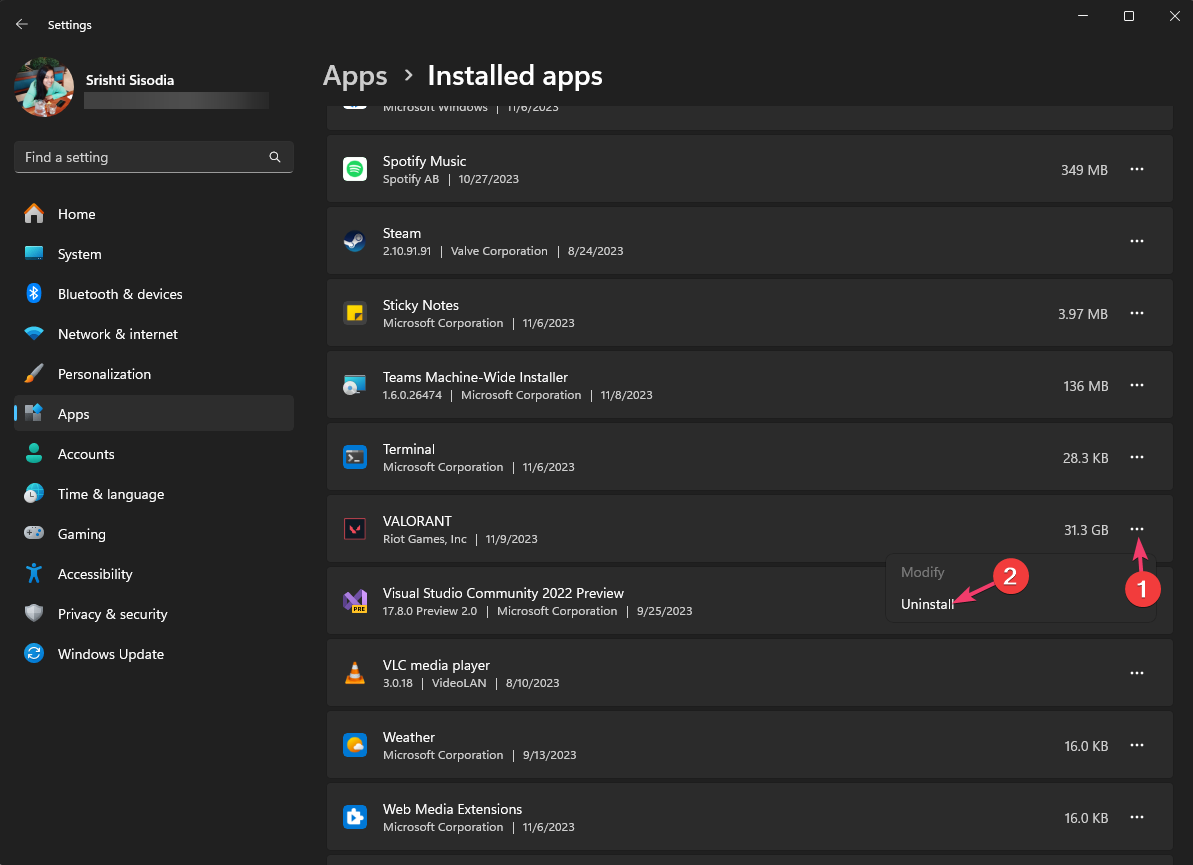Click the Sticky Notes app icon
Image resolution: width=1193 pixels, height=865 pixels.
click(x=355, y=313)
